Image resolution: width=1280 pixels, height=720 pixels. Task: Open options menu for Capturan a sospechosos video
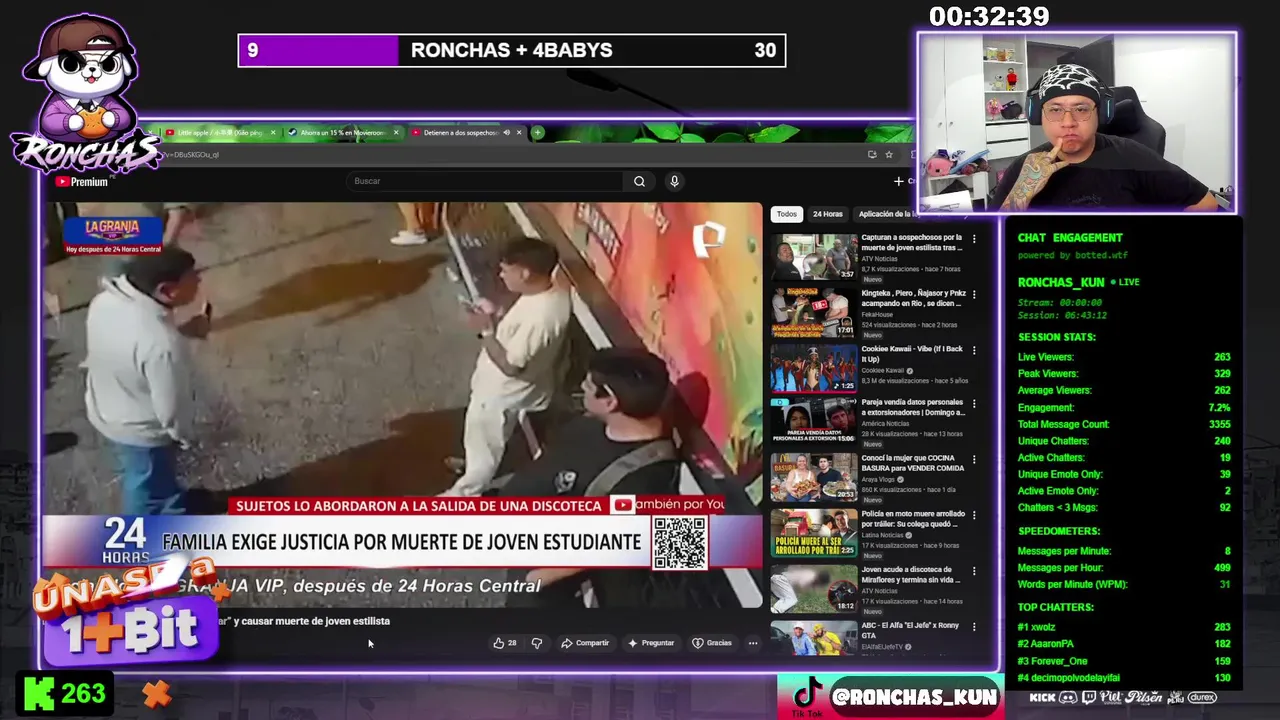(x=974, y=239)
